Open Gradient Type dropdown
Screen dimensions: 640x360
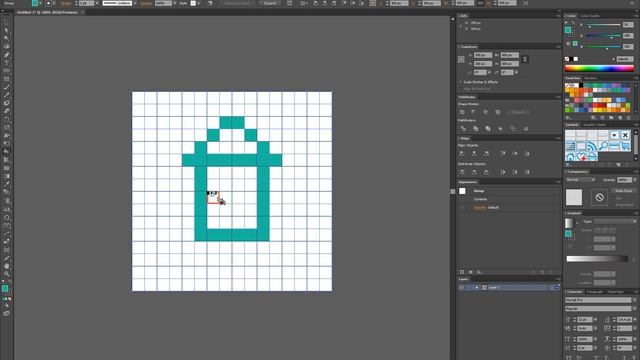[x=615, y=221]
